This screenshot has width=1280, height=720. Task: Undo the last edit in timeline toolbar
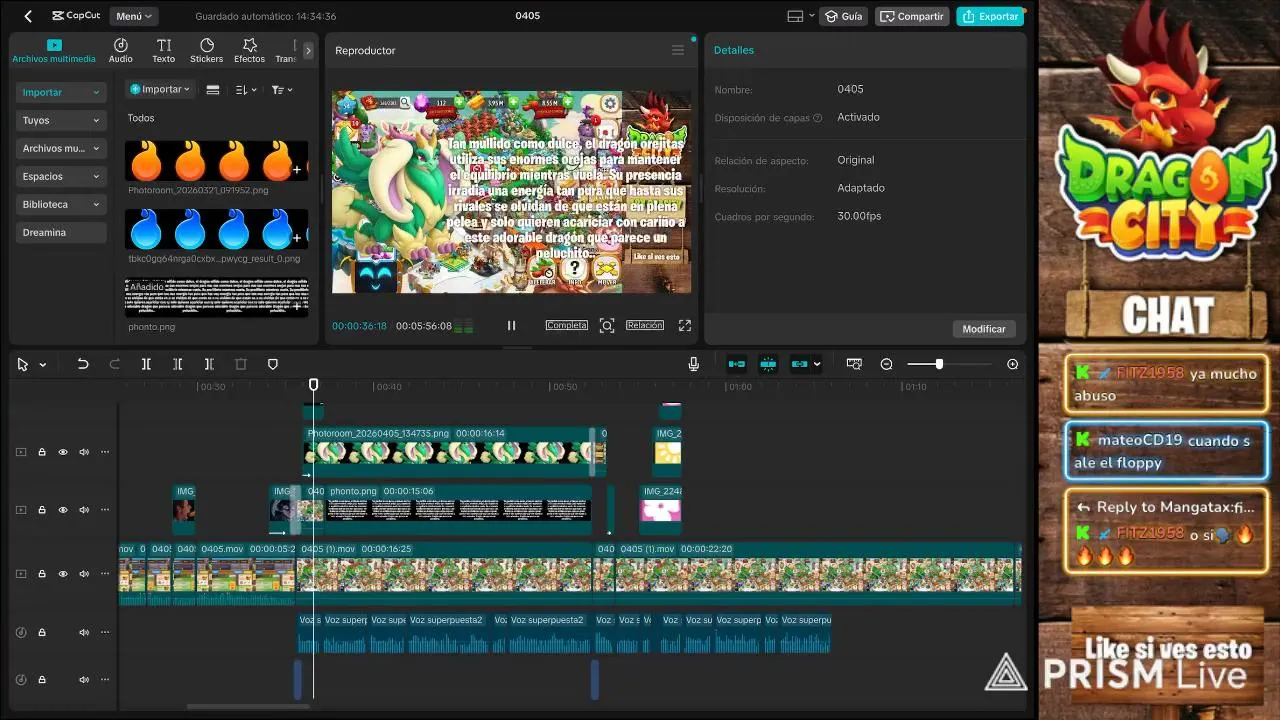coord(83,365)
